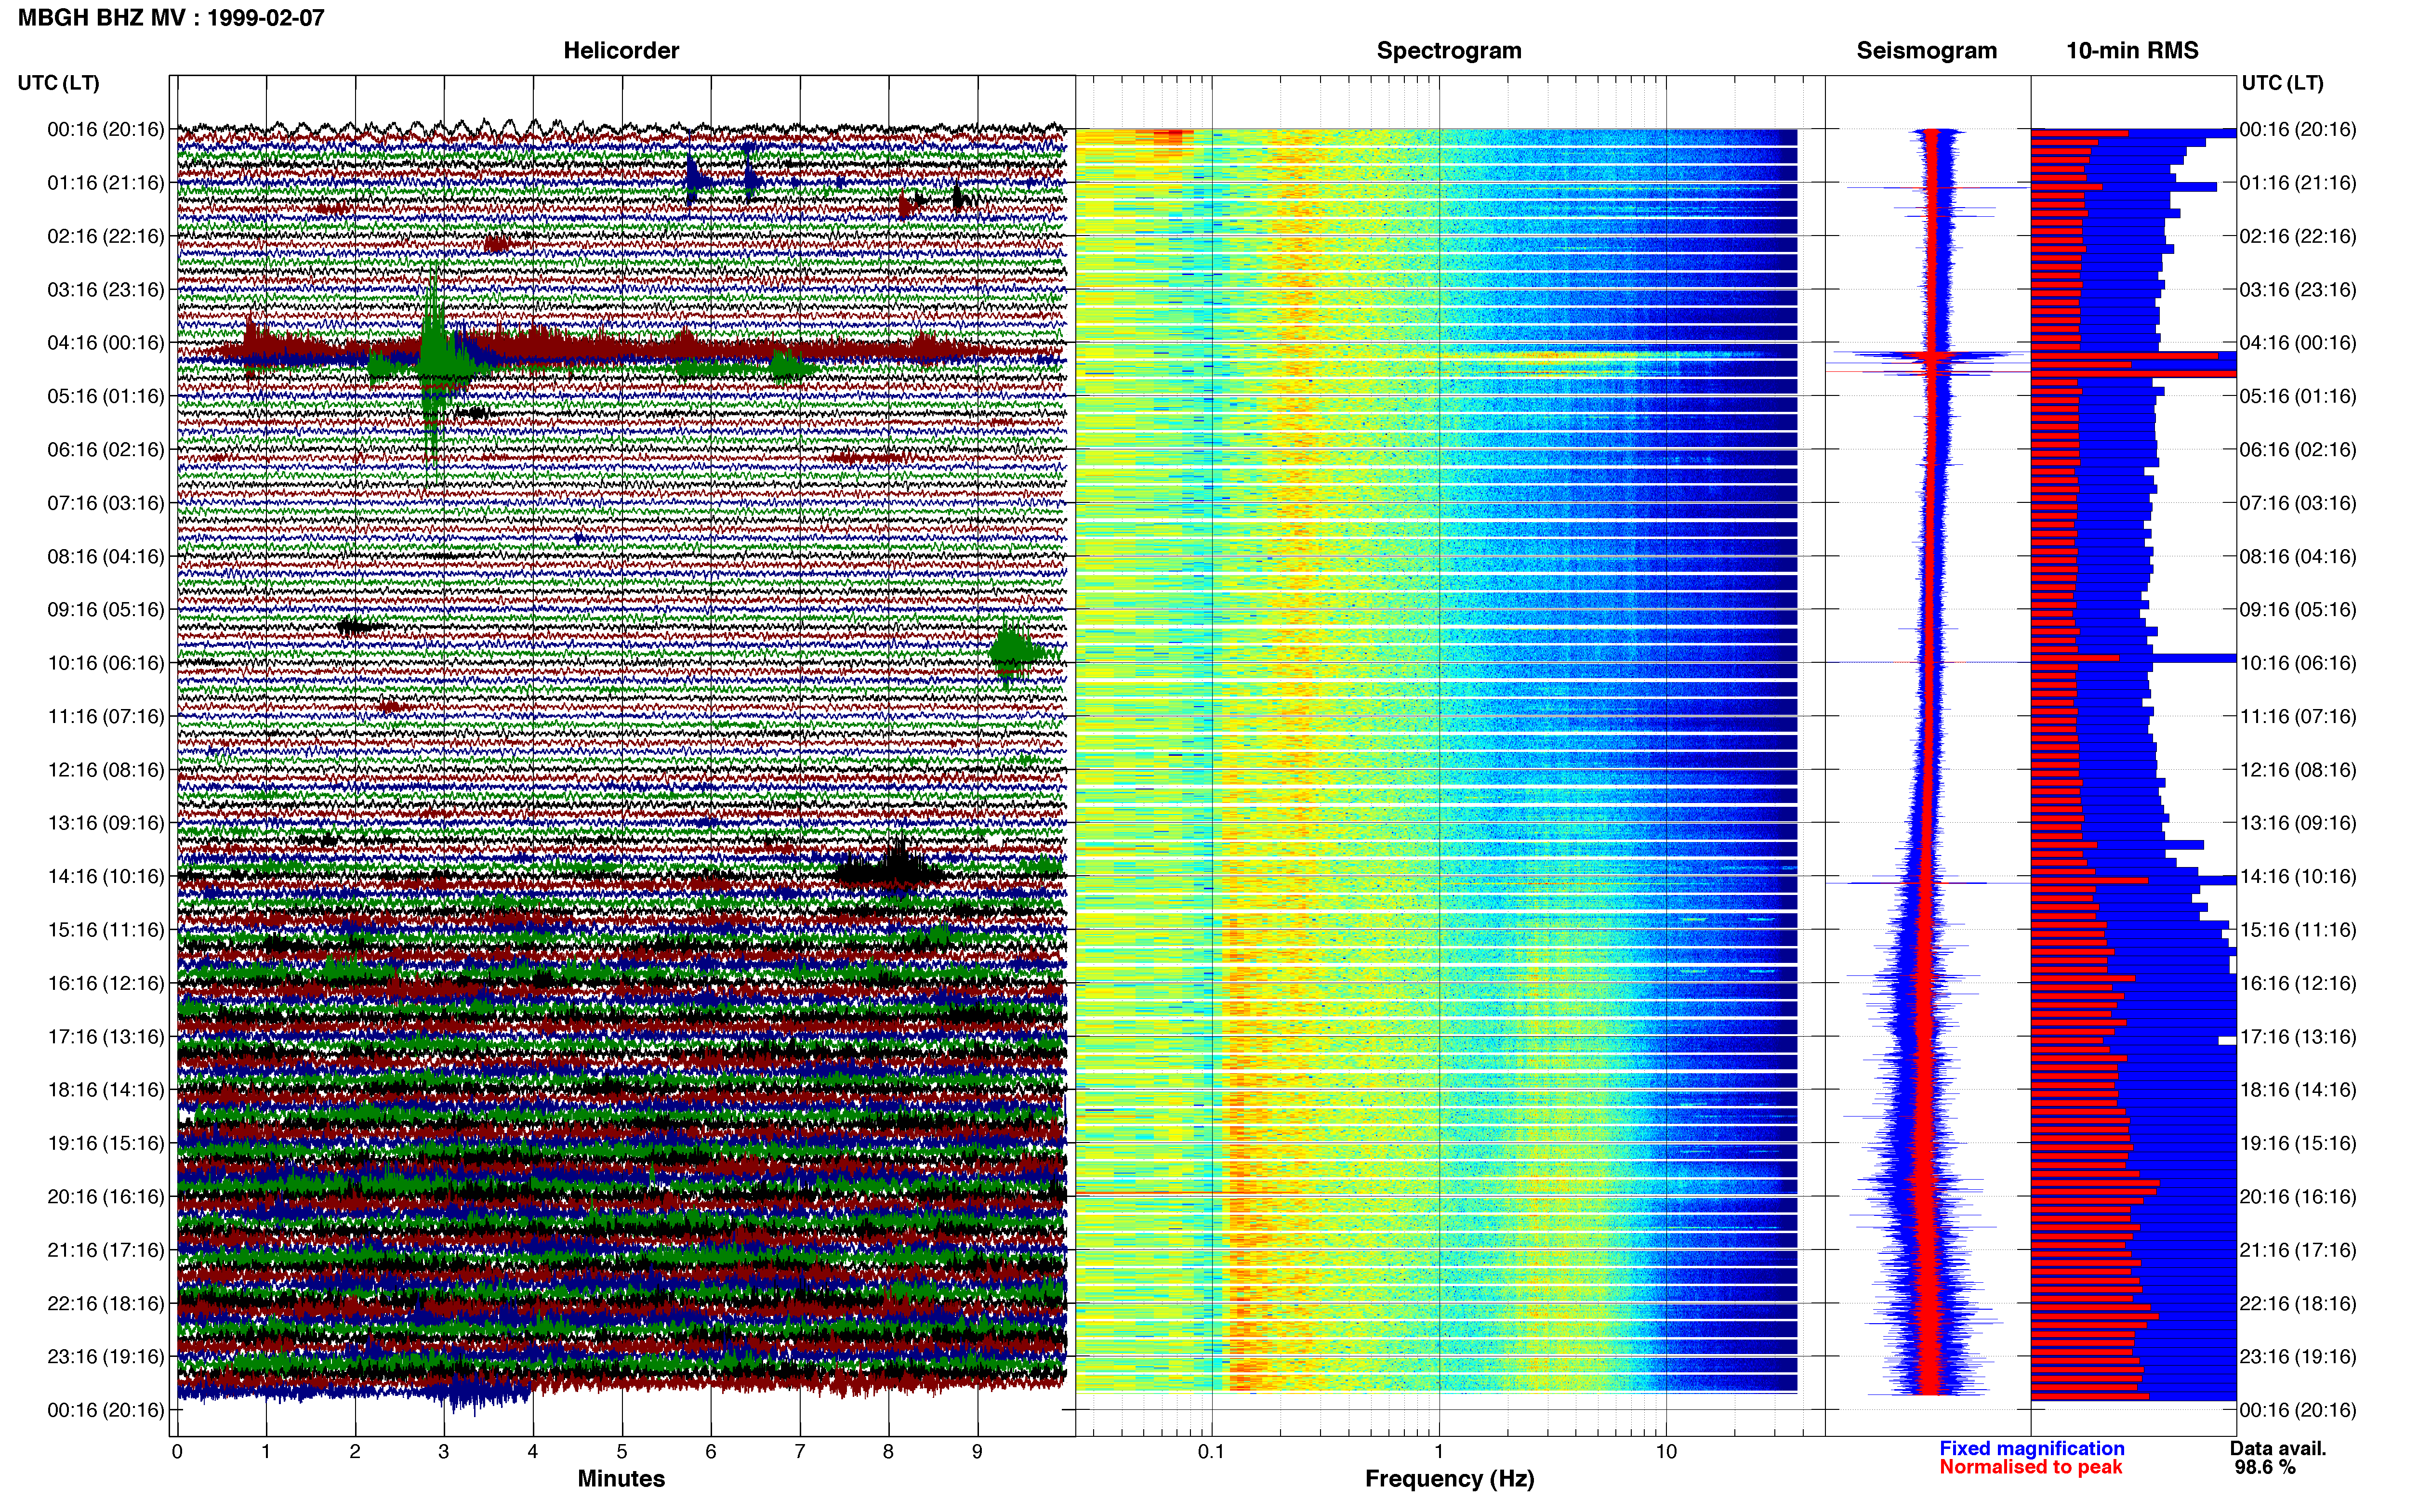Click the left 08:16 (04:16) time label
The width and height of the screenshot is (2418, 1512).
(106, 556)
